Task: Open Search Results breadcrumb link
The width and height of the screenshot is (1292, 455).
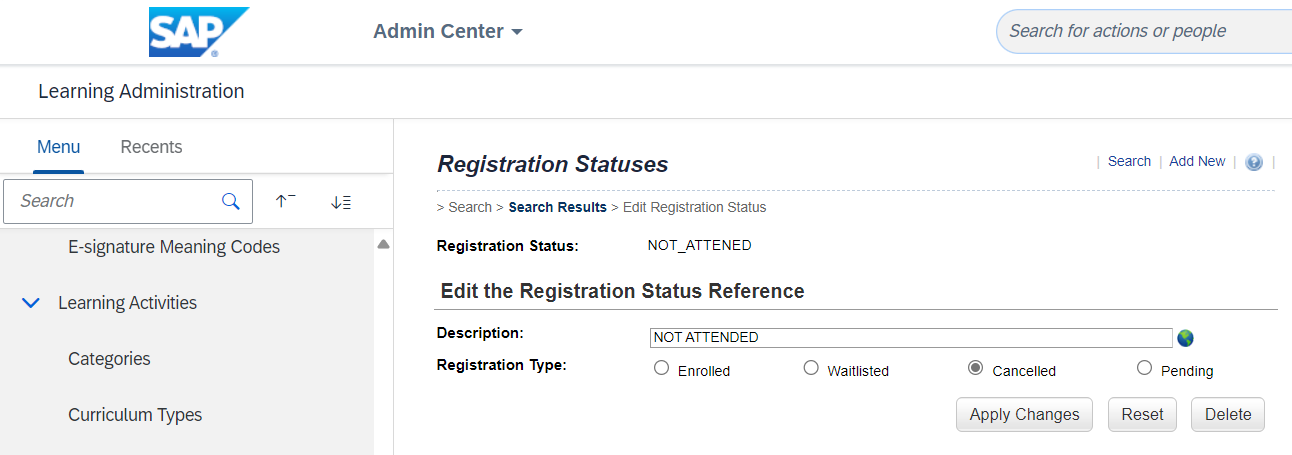Action: (557, 207)
